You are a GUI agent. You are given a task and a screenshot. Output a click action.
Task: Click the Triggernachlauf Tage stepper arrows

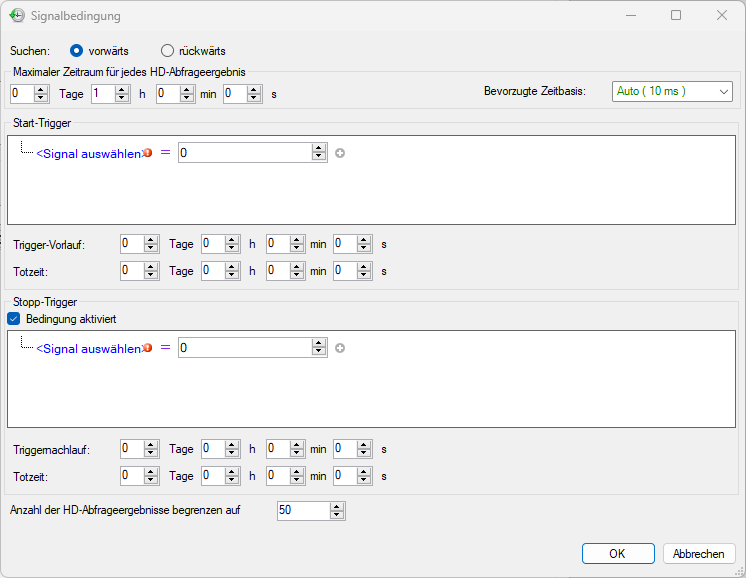click(x=151, y=450)
